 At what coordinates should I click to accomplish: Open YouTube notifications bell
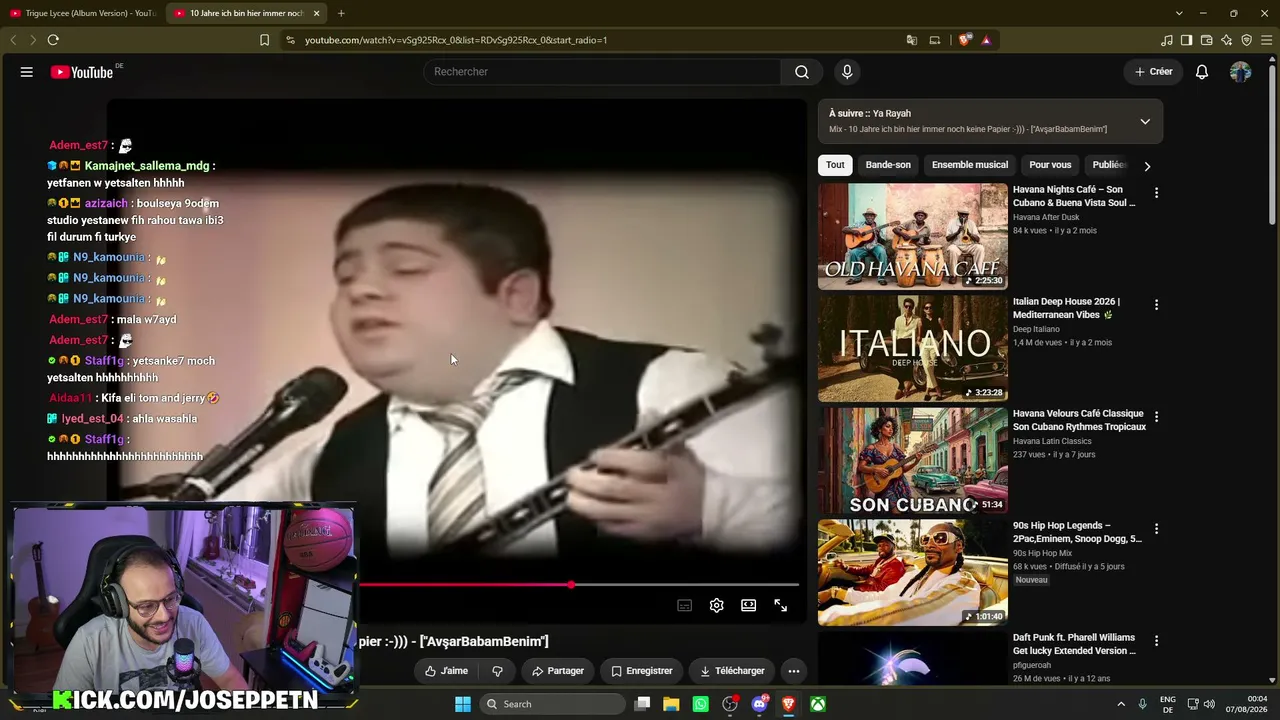(x=1202, y=72)
